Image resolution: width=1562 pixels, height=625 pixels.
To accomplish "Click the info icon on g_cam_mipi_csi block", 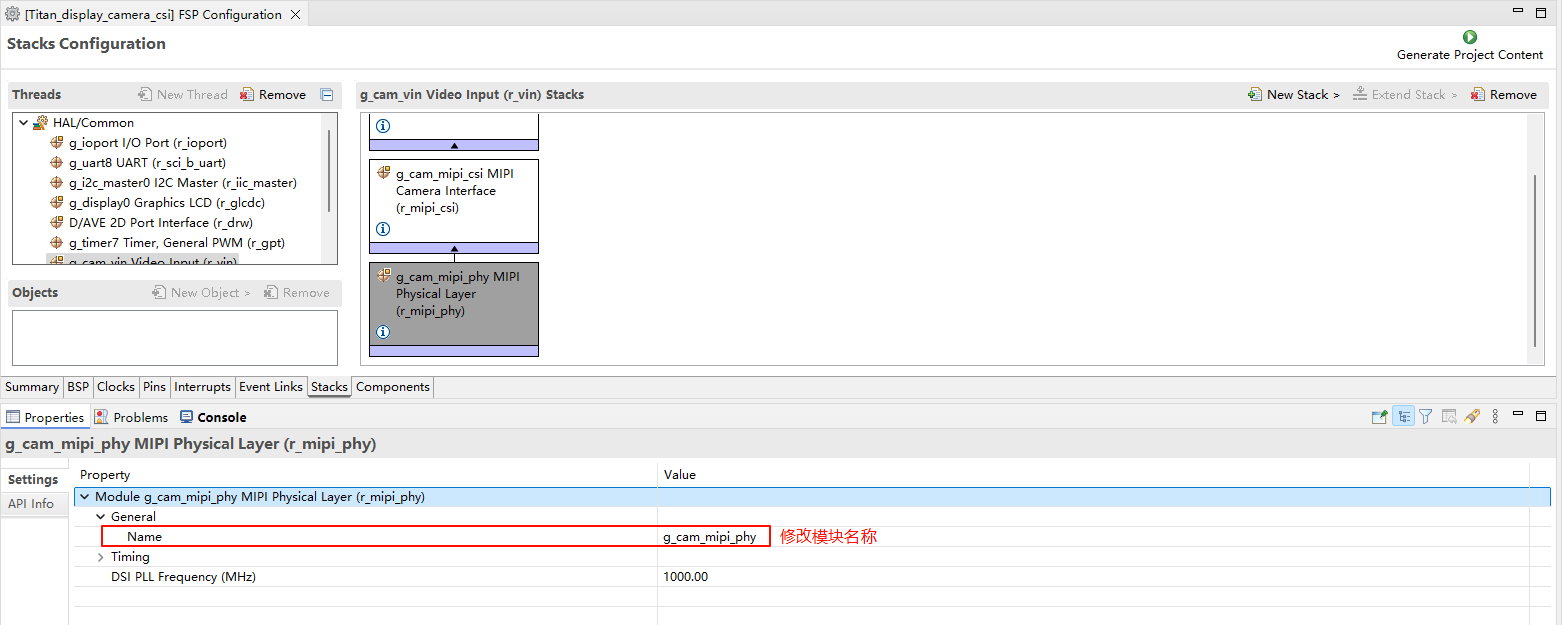I will click(382, 229).
